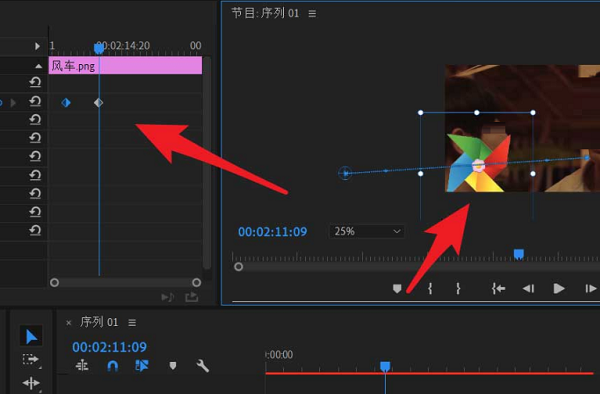This screenshot has width=600, height=394.
Task: Click export icon at bottom of Effect Controls
Action: pyautogui.click(x=191, y=297)
